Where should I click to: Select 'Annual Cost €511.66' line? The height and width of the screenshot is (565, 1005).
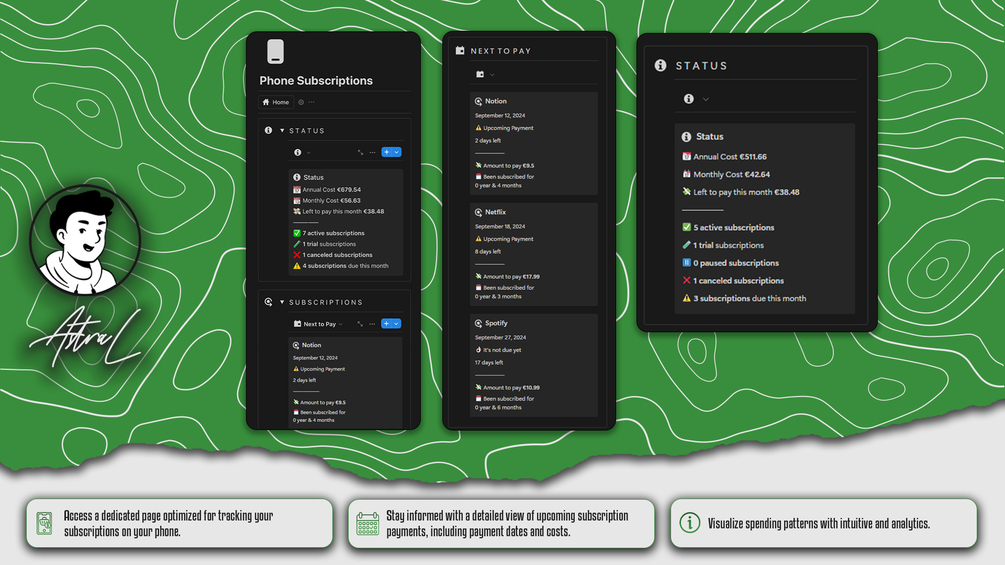coord(724,156)
